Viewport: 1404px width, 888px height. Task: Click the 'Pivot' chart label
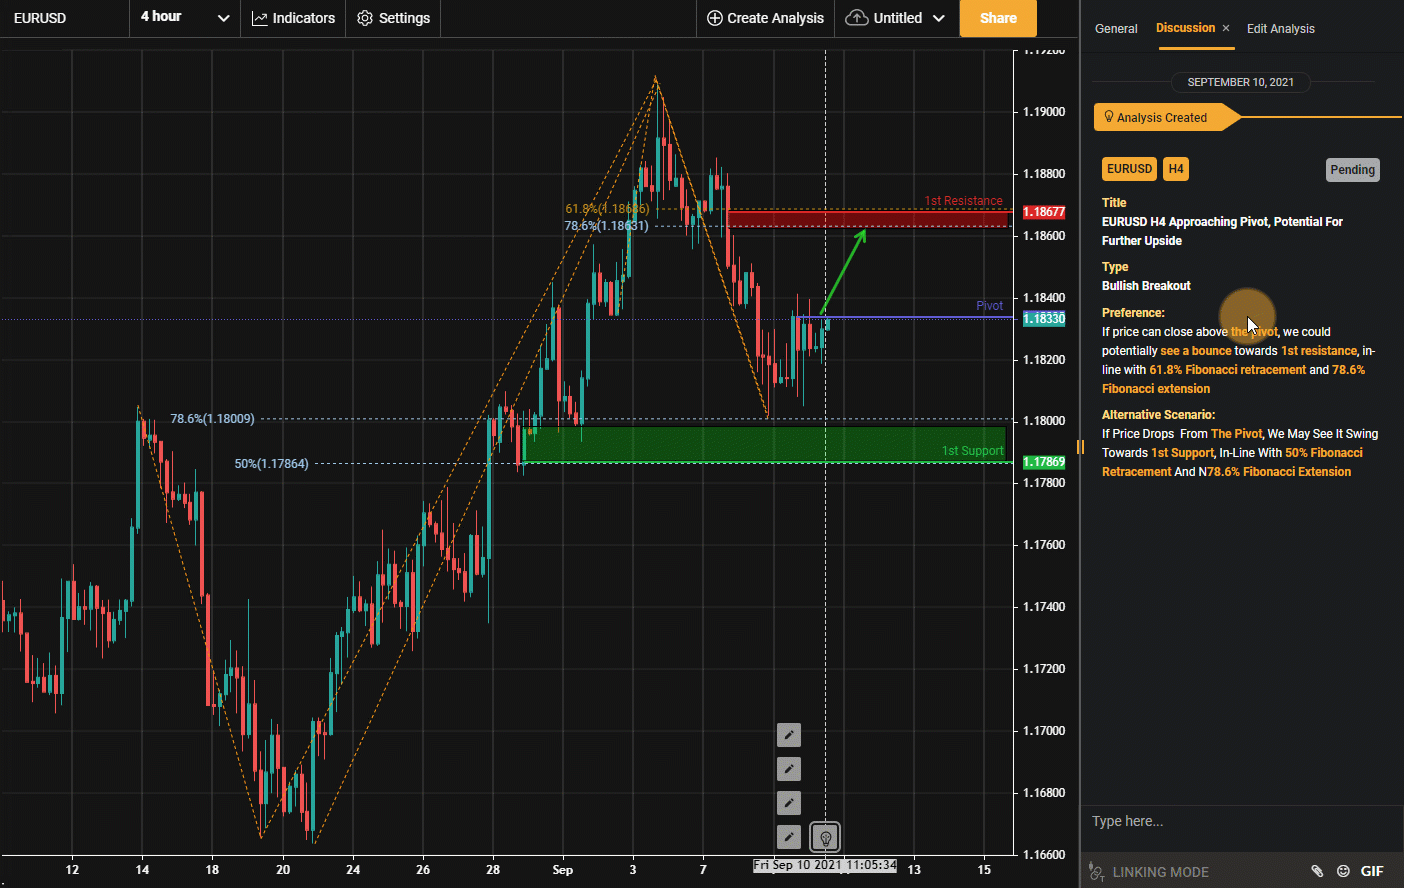click(x=989, y=306)
